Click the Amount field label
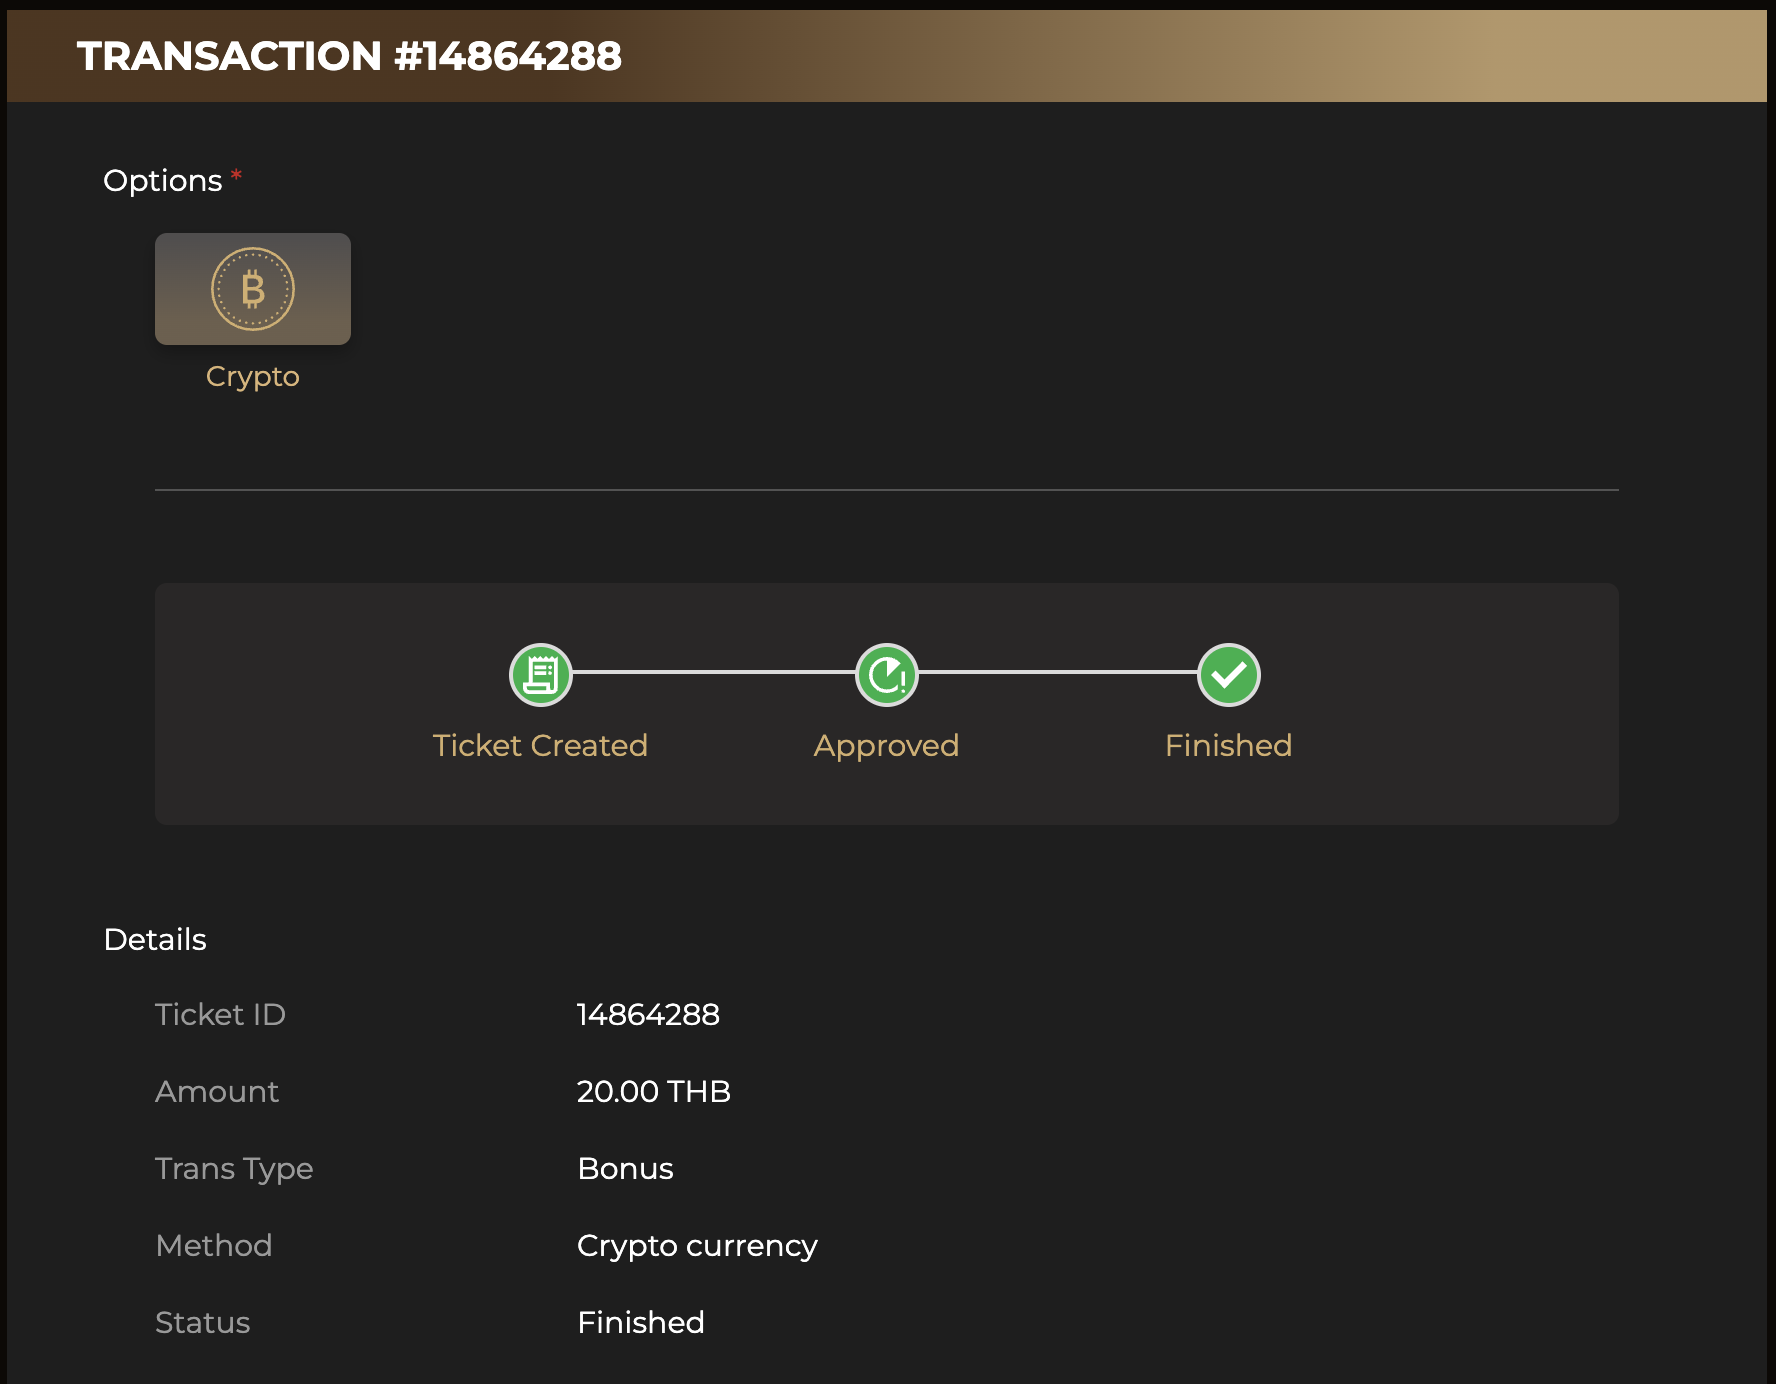This screenshot has width=1776, height=1384. [x=217, y=1092]
